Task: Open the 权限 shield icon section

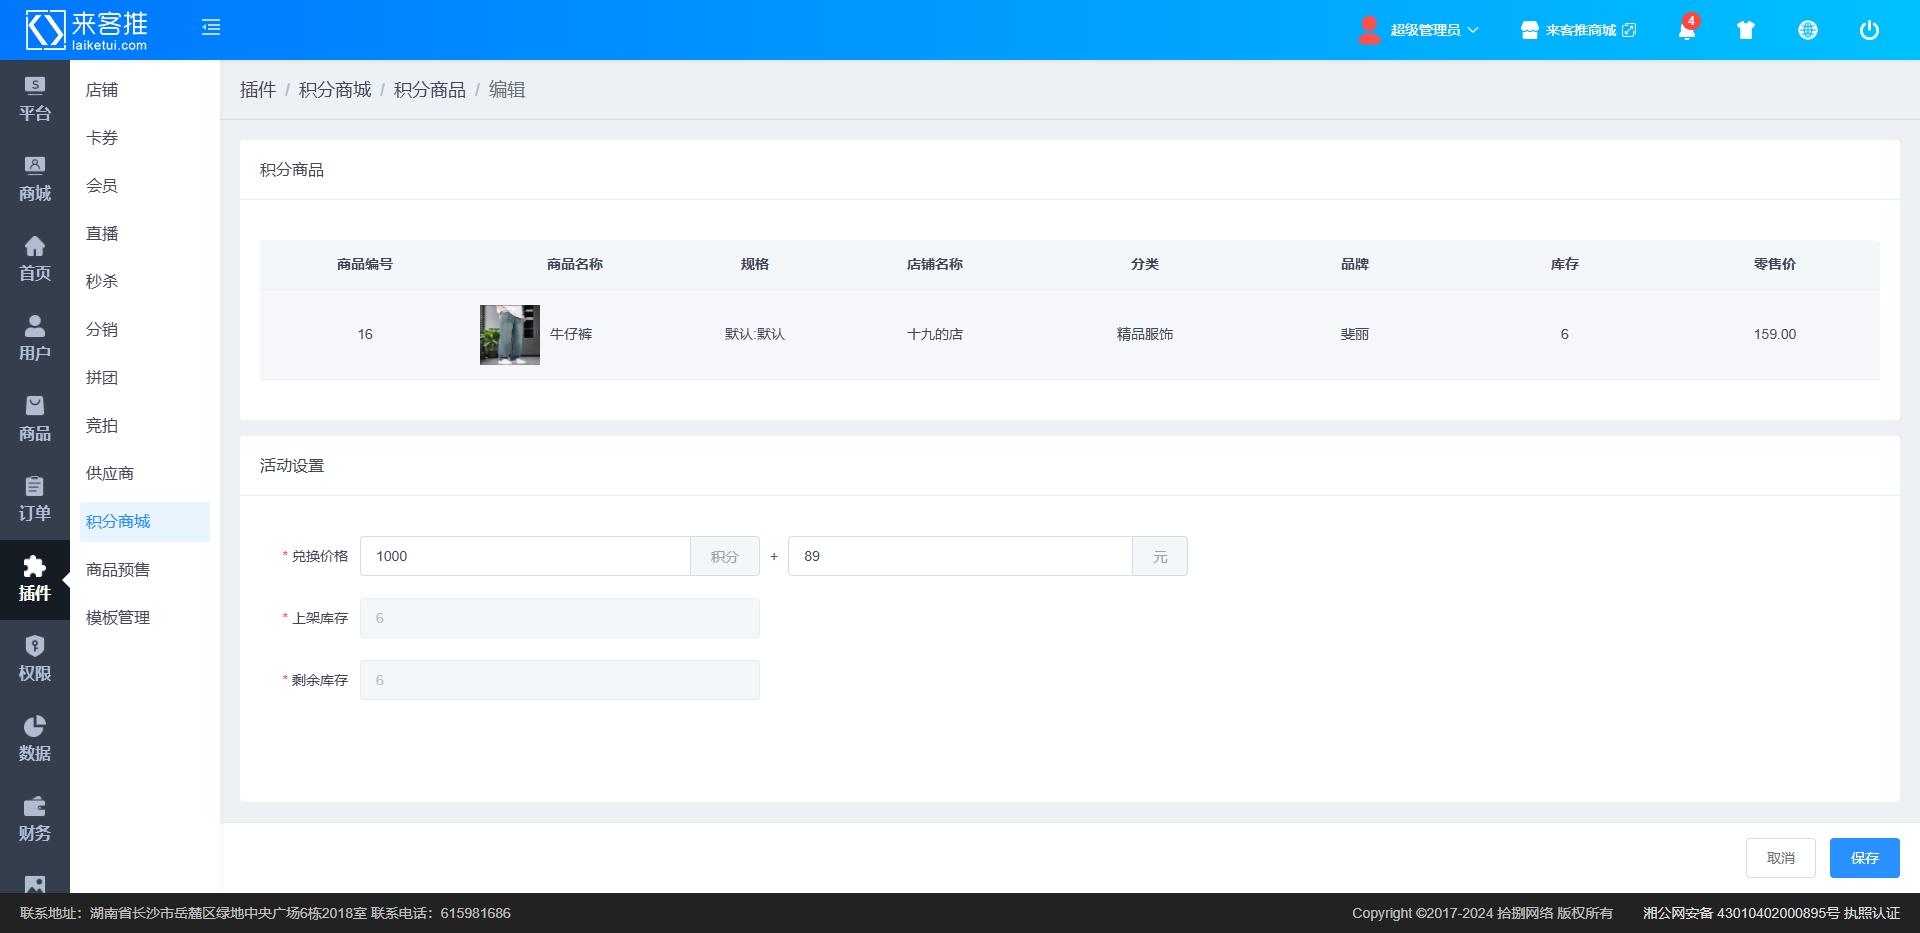Action: click(x=35, y=660)
